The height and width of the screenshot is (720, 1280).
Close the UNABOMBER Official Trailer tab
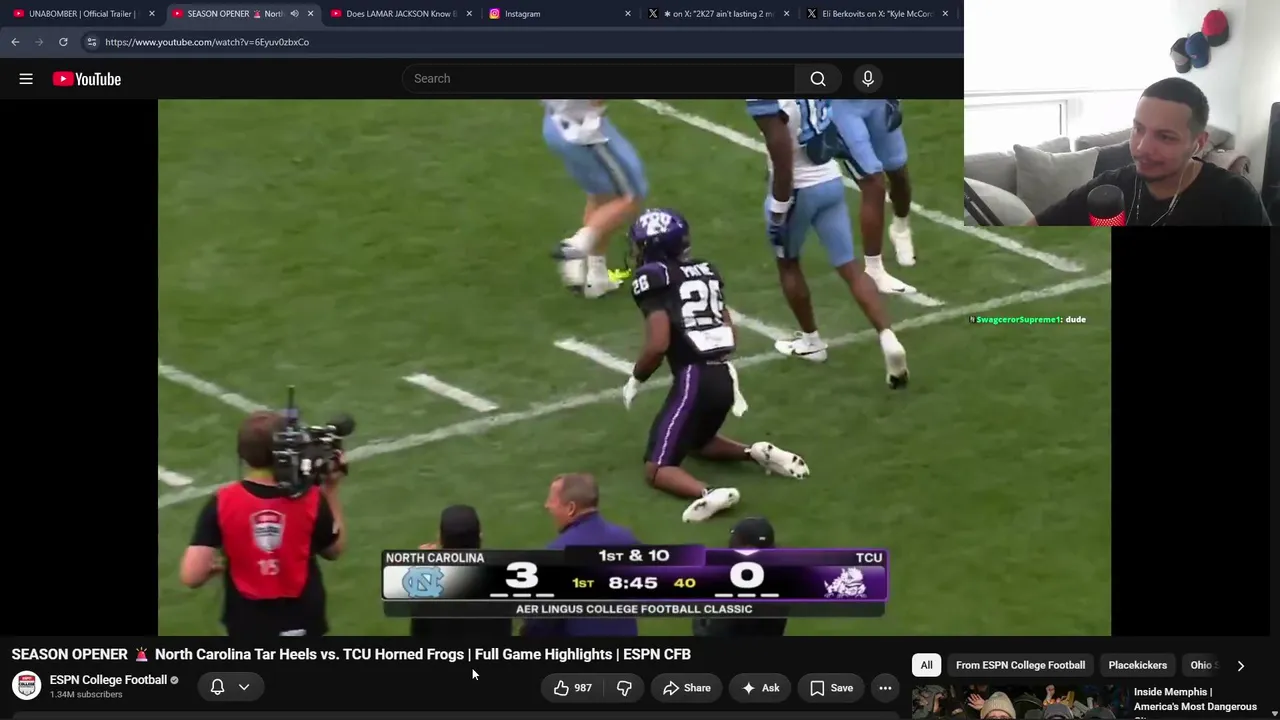point(151,14)
